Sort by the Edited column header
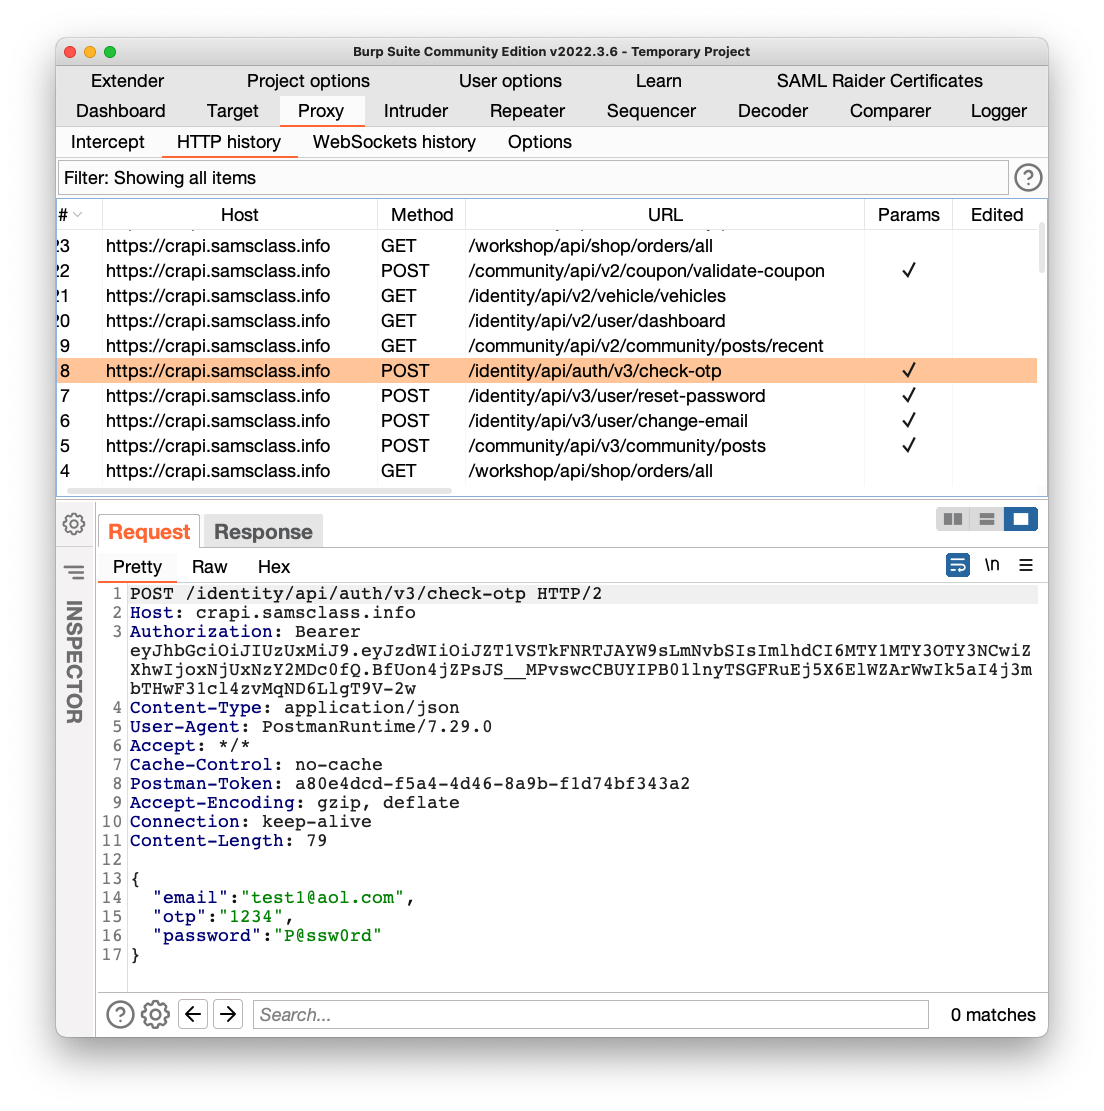The width and height of the screenshot is (1104, 1111). point(996,215)
